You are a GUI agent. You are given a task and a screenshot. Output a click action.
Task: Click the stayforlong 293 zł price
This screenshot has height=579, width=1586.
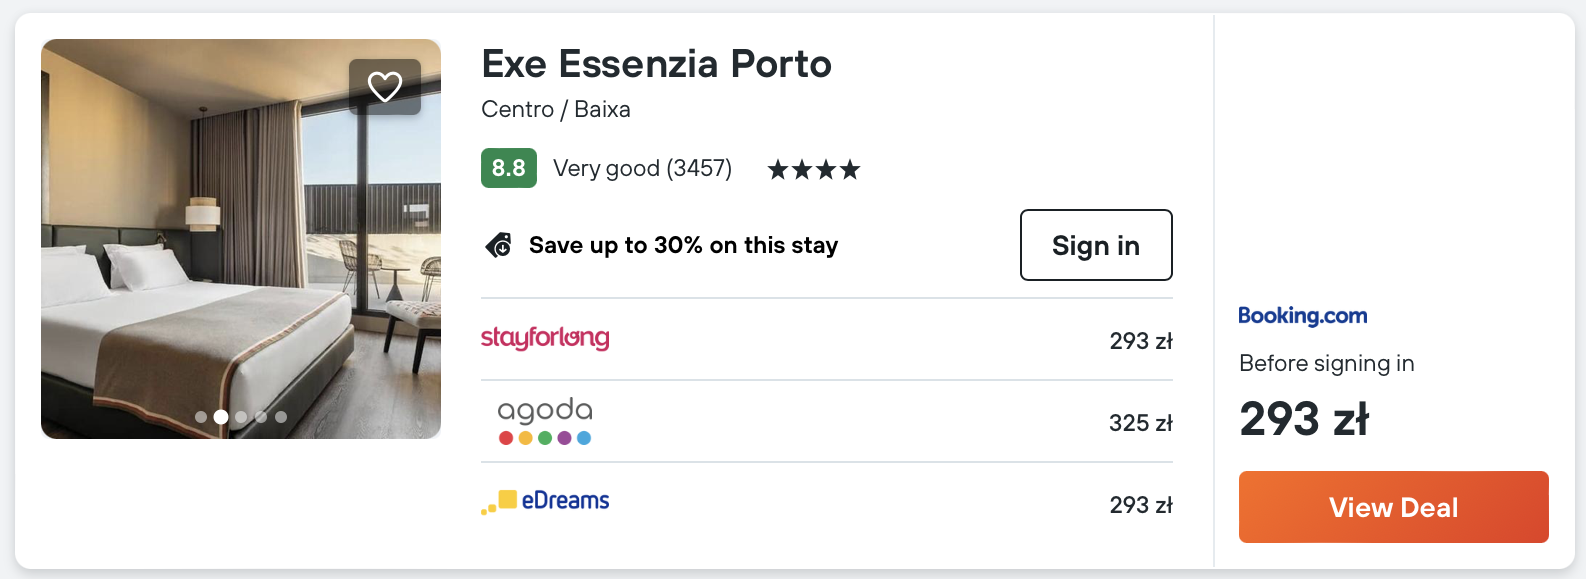coord(1140,341)
